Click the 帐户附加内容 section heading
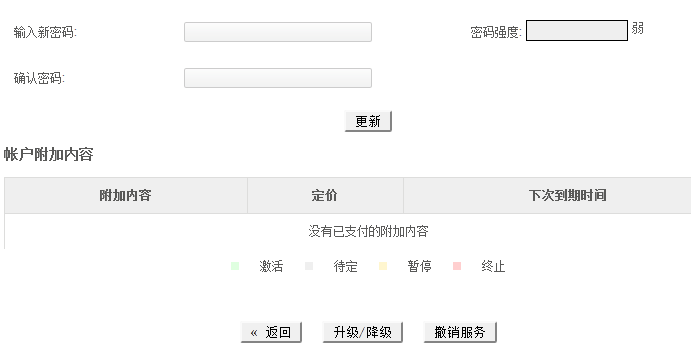This screenshot has width=691, height=361. [48, 155]
